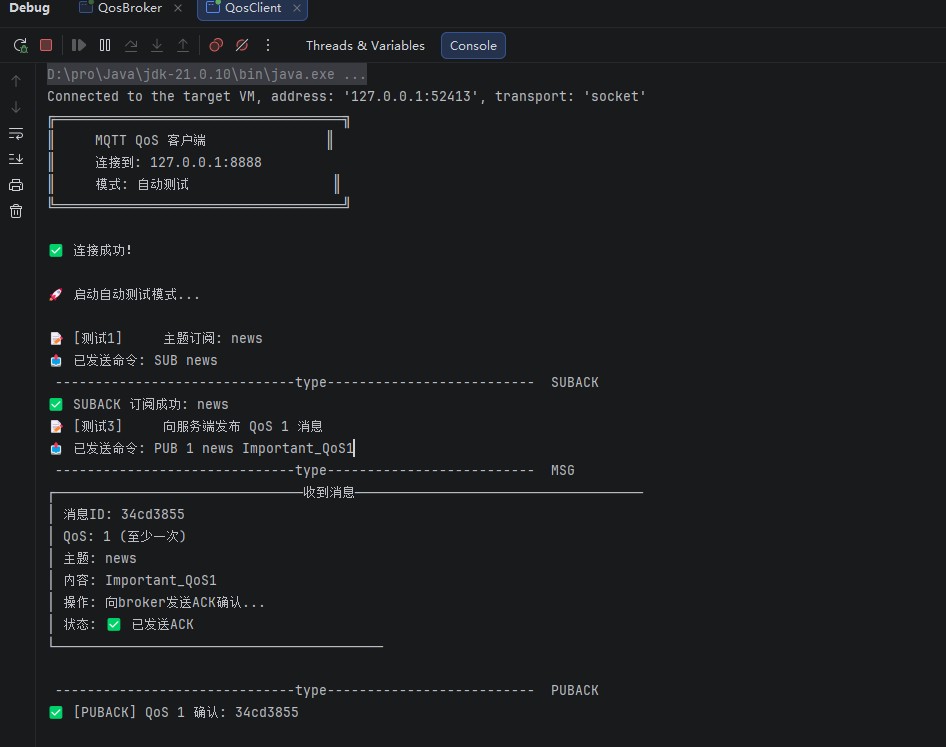Toggle scroll to end of console
This screenshot has width=946, height=747.
pos(16,159)
